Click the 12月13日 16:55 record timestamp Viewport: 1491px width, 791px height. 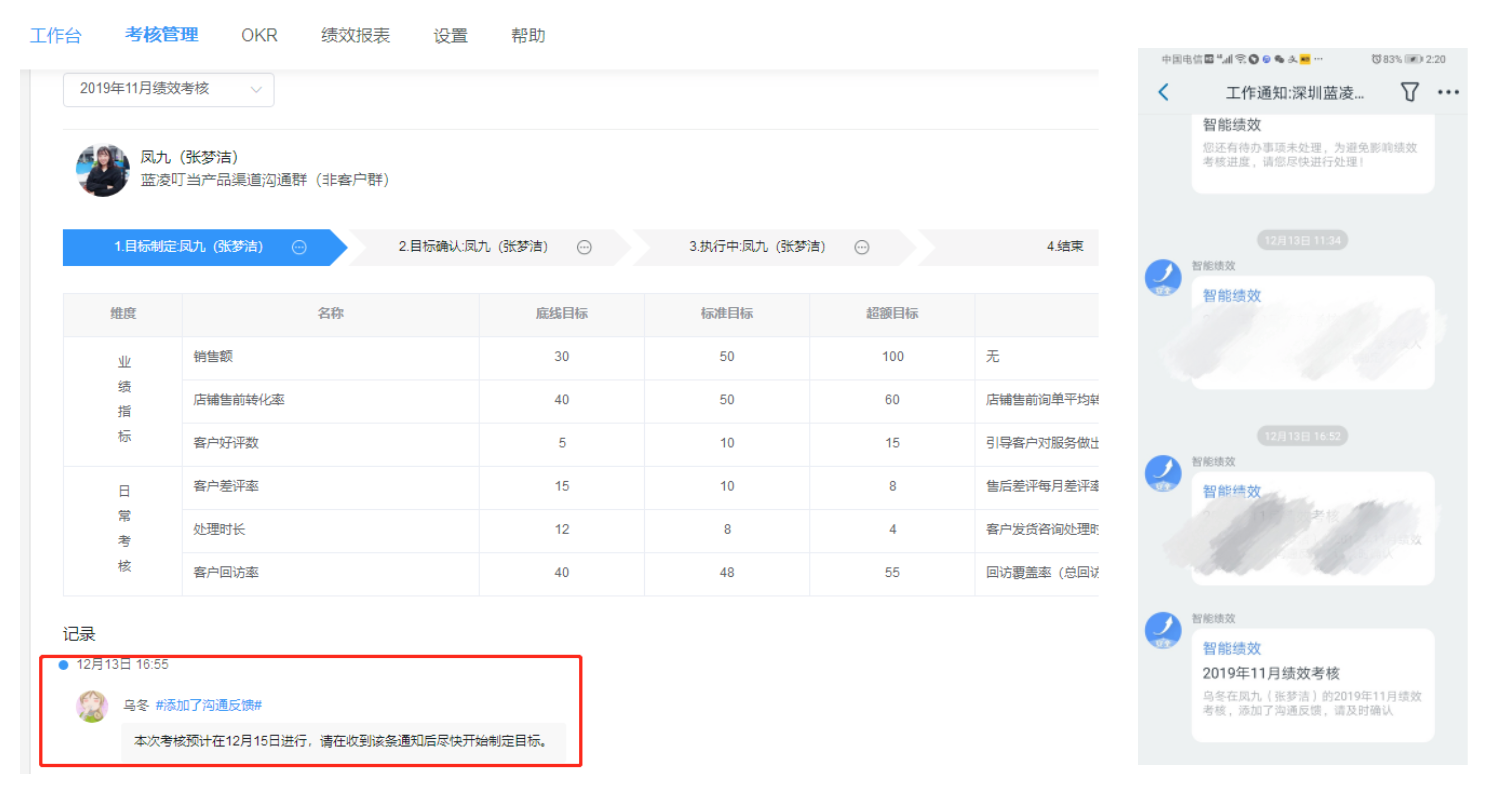click(122, 664)
